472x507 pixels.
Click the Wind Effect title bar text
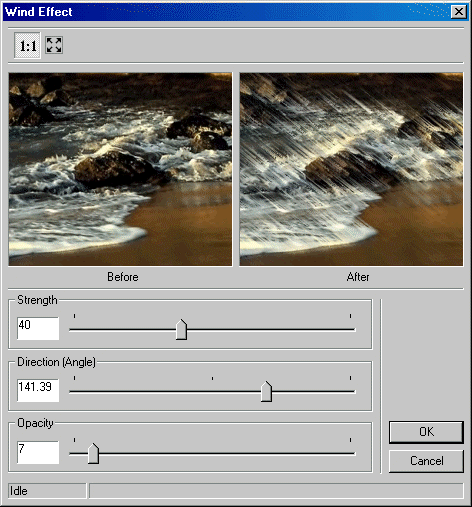click(39, 12)
